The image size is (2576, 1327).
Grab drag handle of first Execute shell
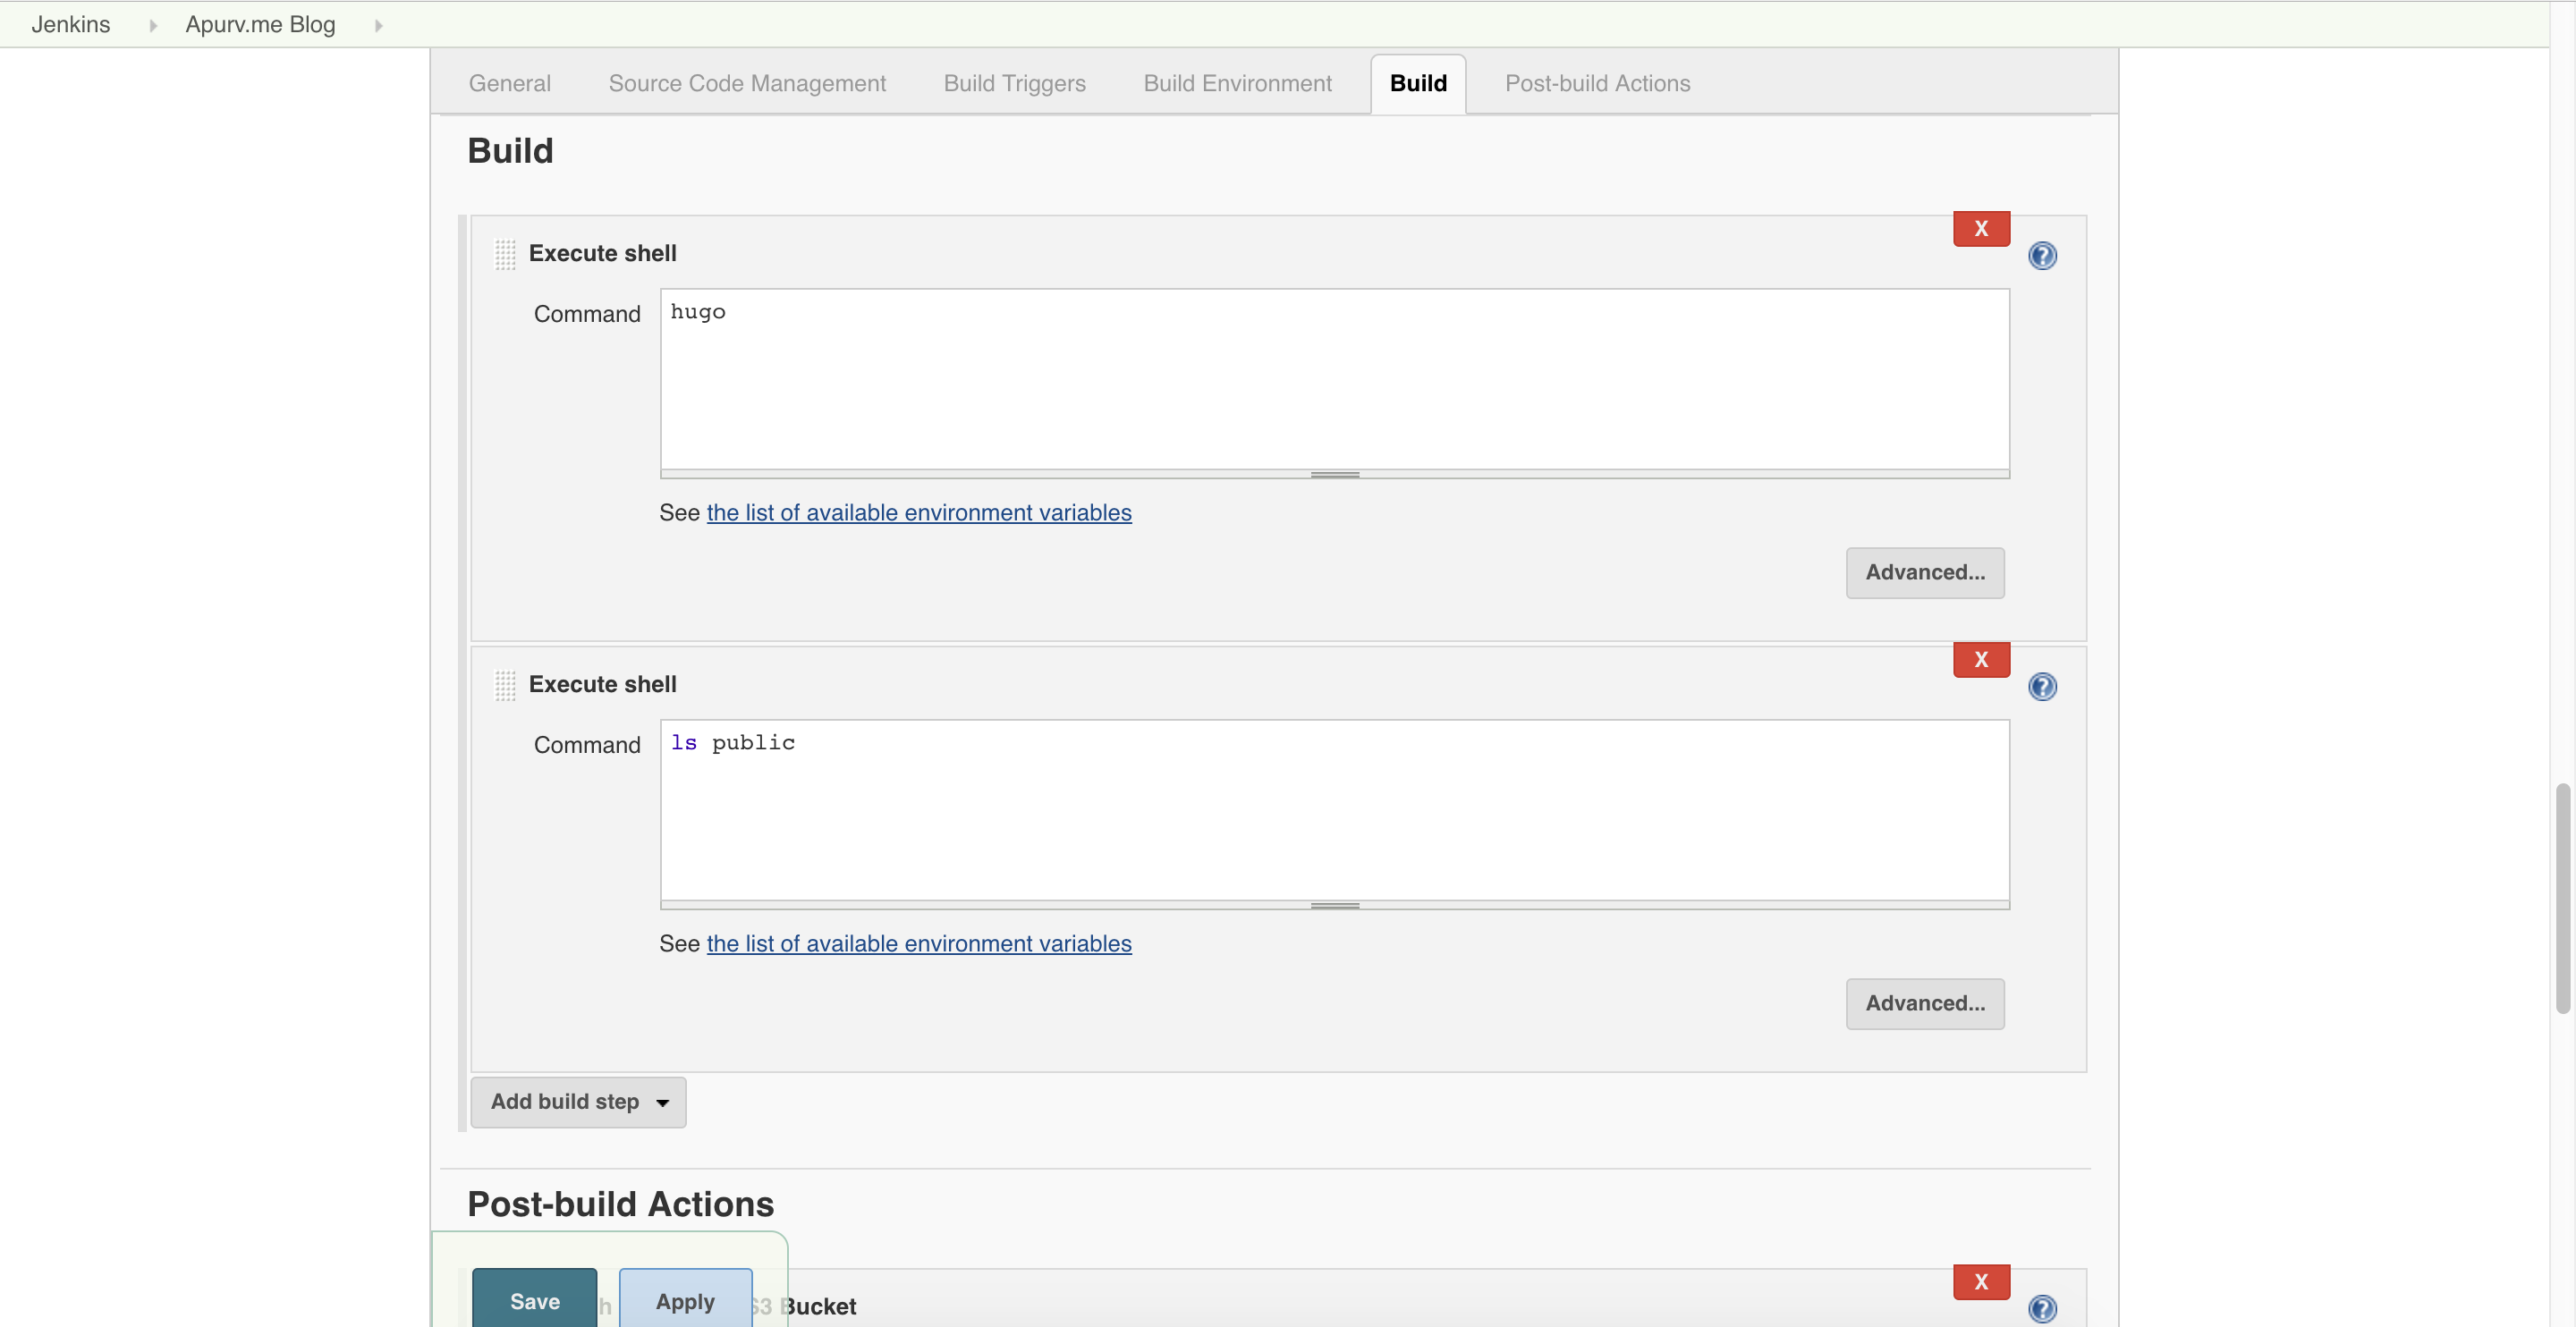[505, 254]
